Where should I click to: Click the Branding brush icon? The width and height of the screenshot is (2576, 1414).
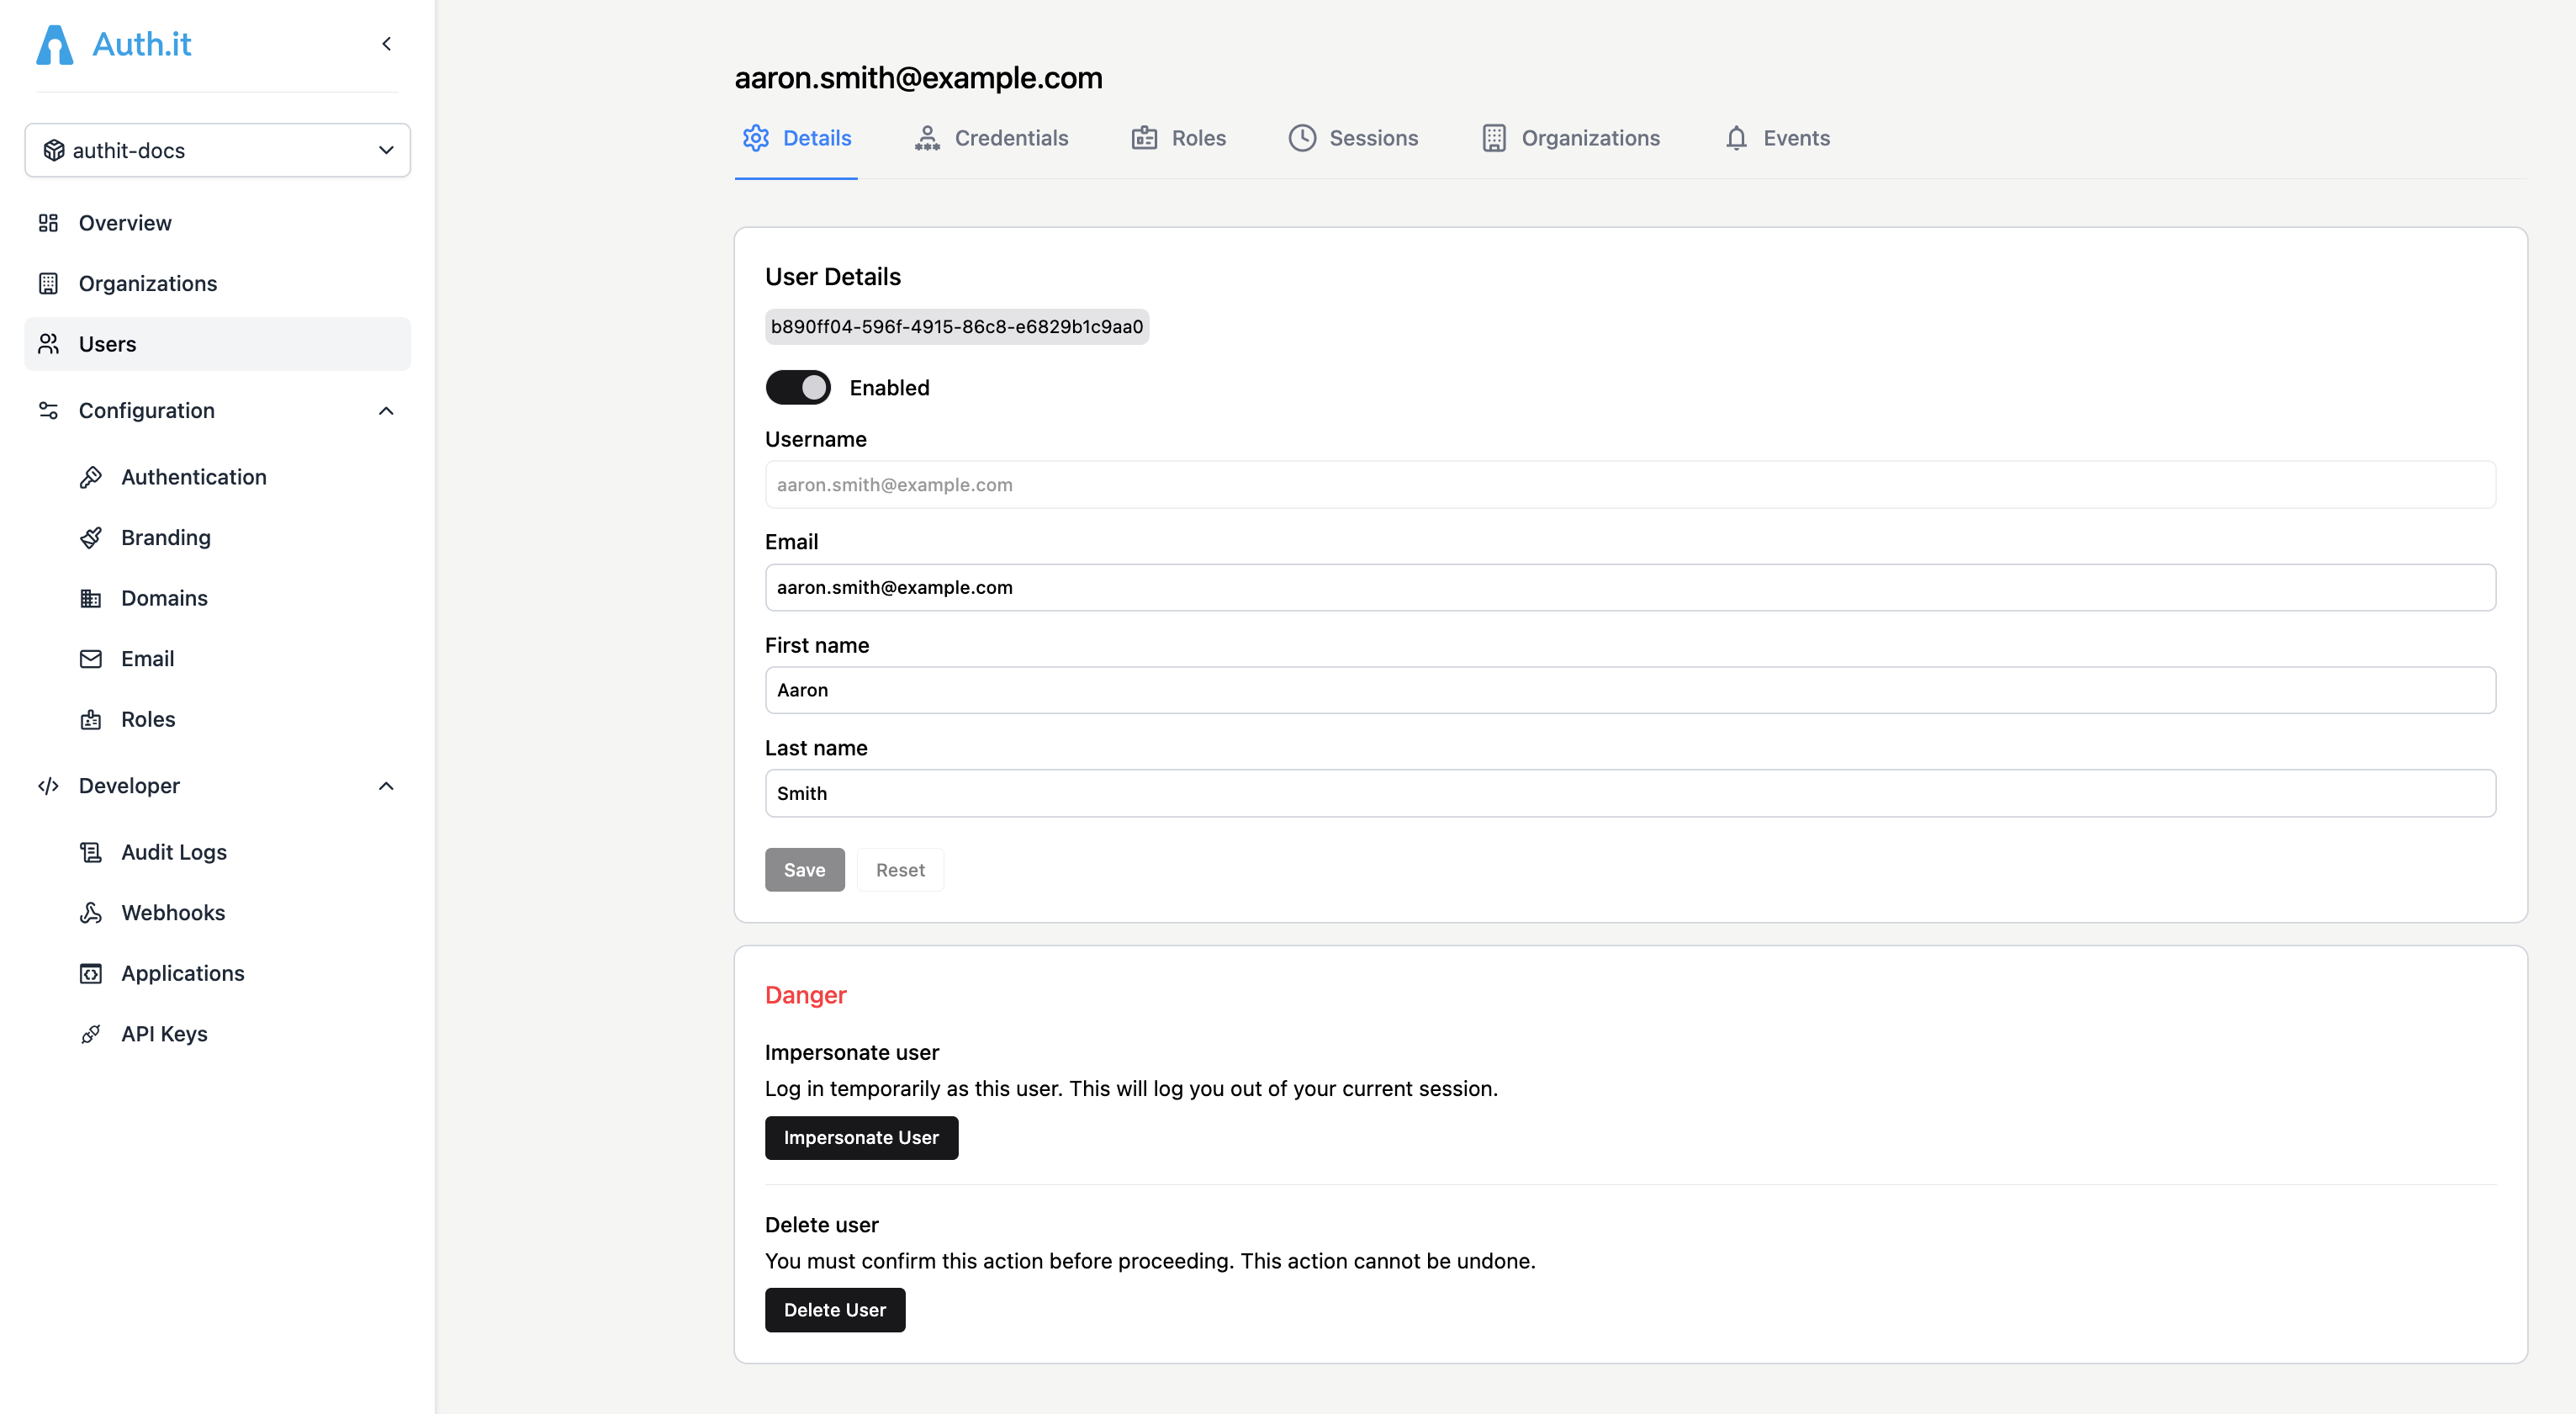coord(91,537)
